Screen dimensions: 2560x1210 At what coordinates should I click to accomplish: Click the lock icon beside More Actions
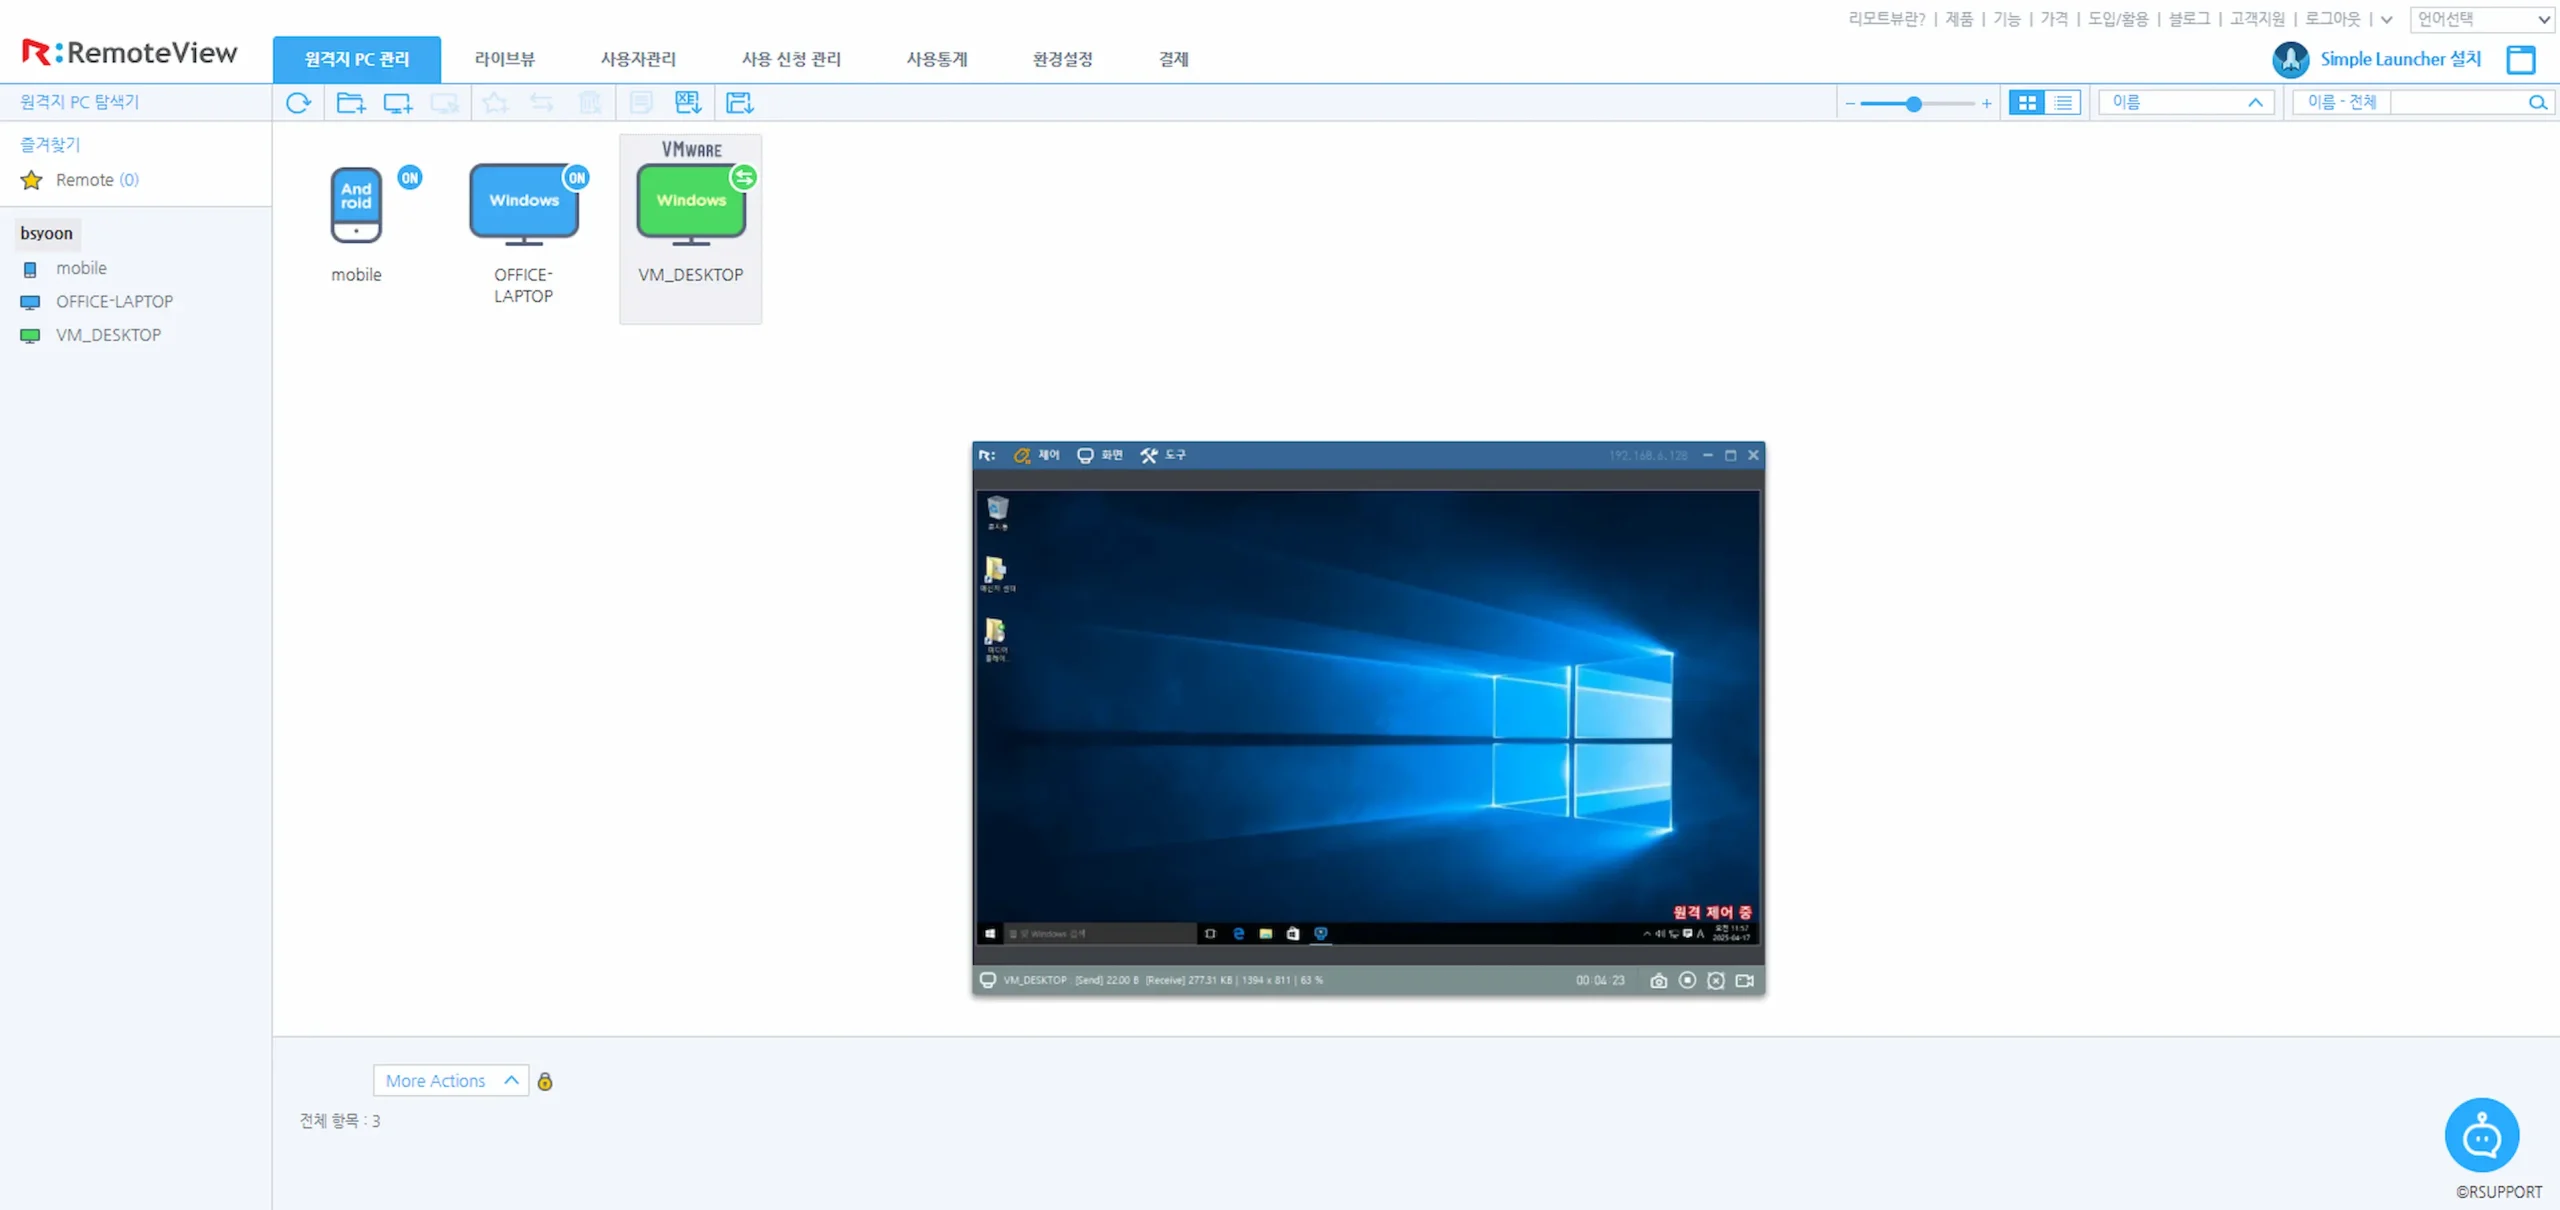(x=545, y=1081)
